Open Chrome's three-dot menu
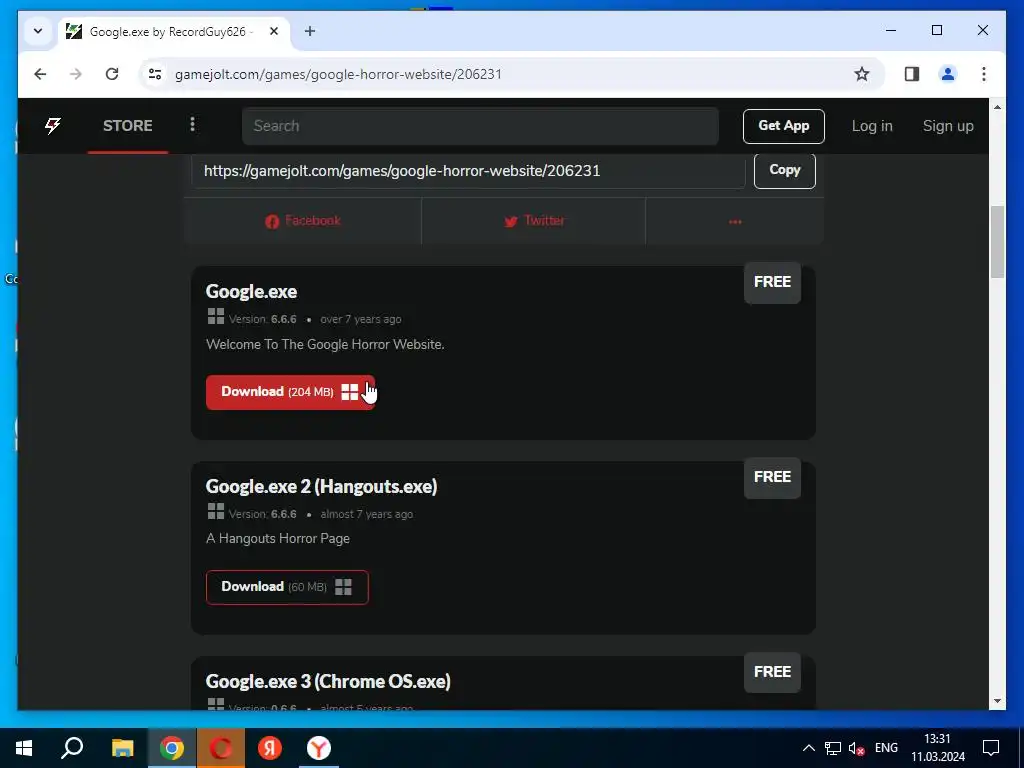This screenshot has width=1024, height=768. tap(984, 74)
